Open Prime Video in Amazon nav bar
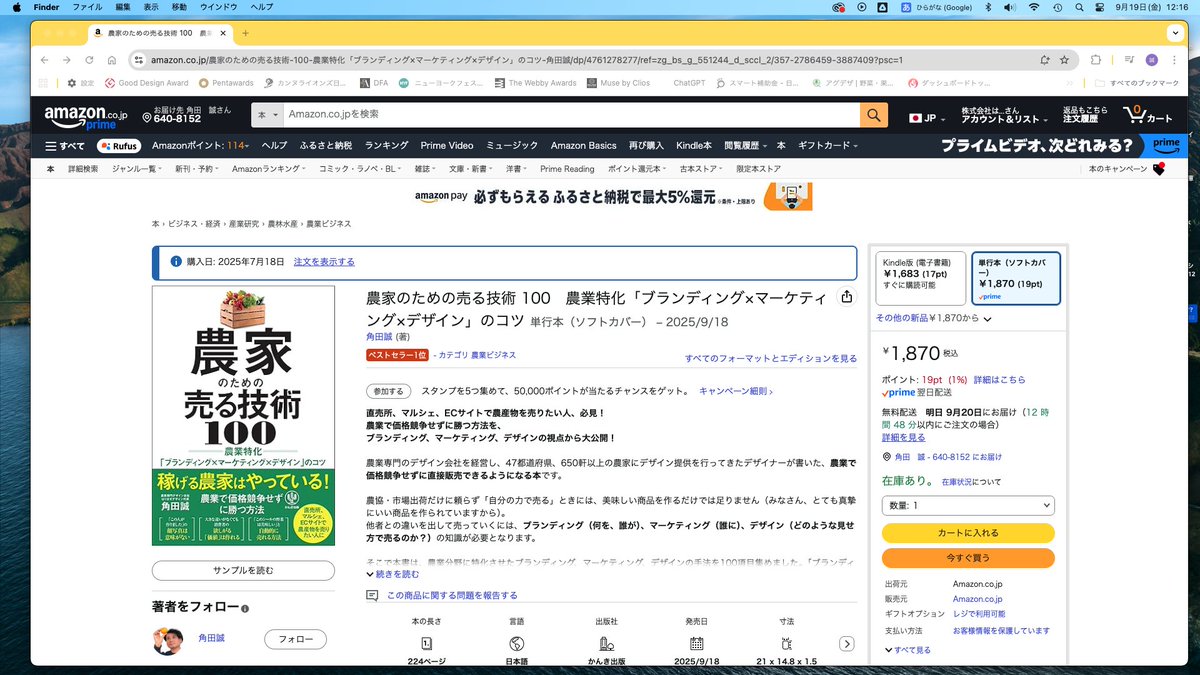Image resolution: width=1200 pixels, height=675 pixels. (x=447, y=146)
